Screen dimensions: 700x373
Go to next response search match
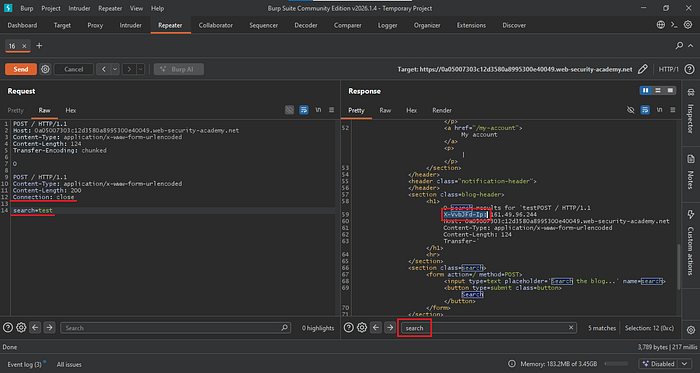coord(390,328)
